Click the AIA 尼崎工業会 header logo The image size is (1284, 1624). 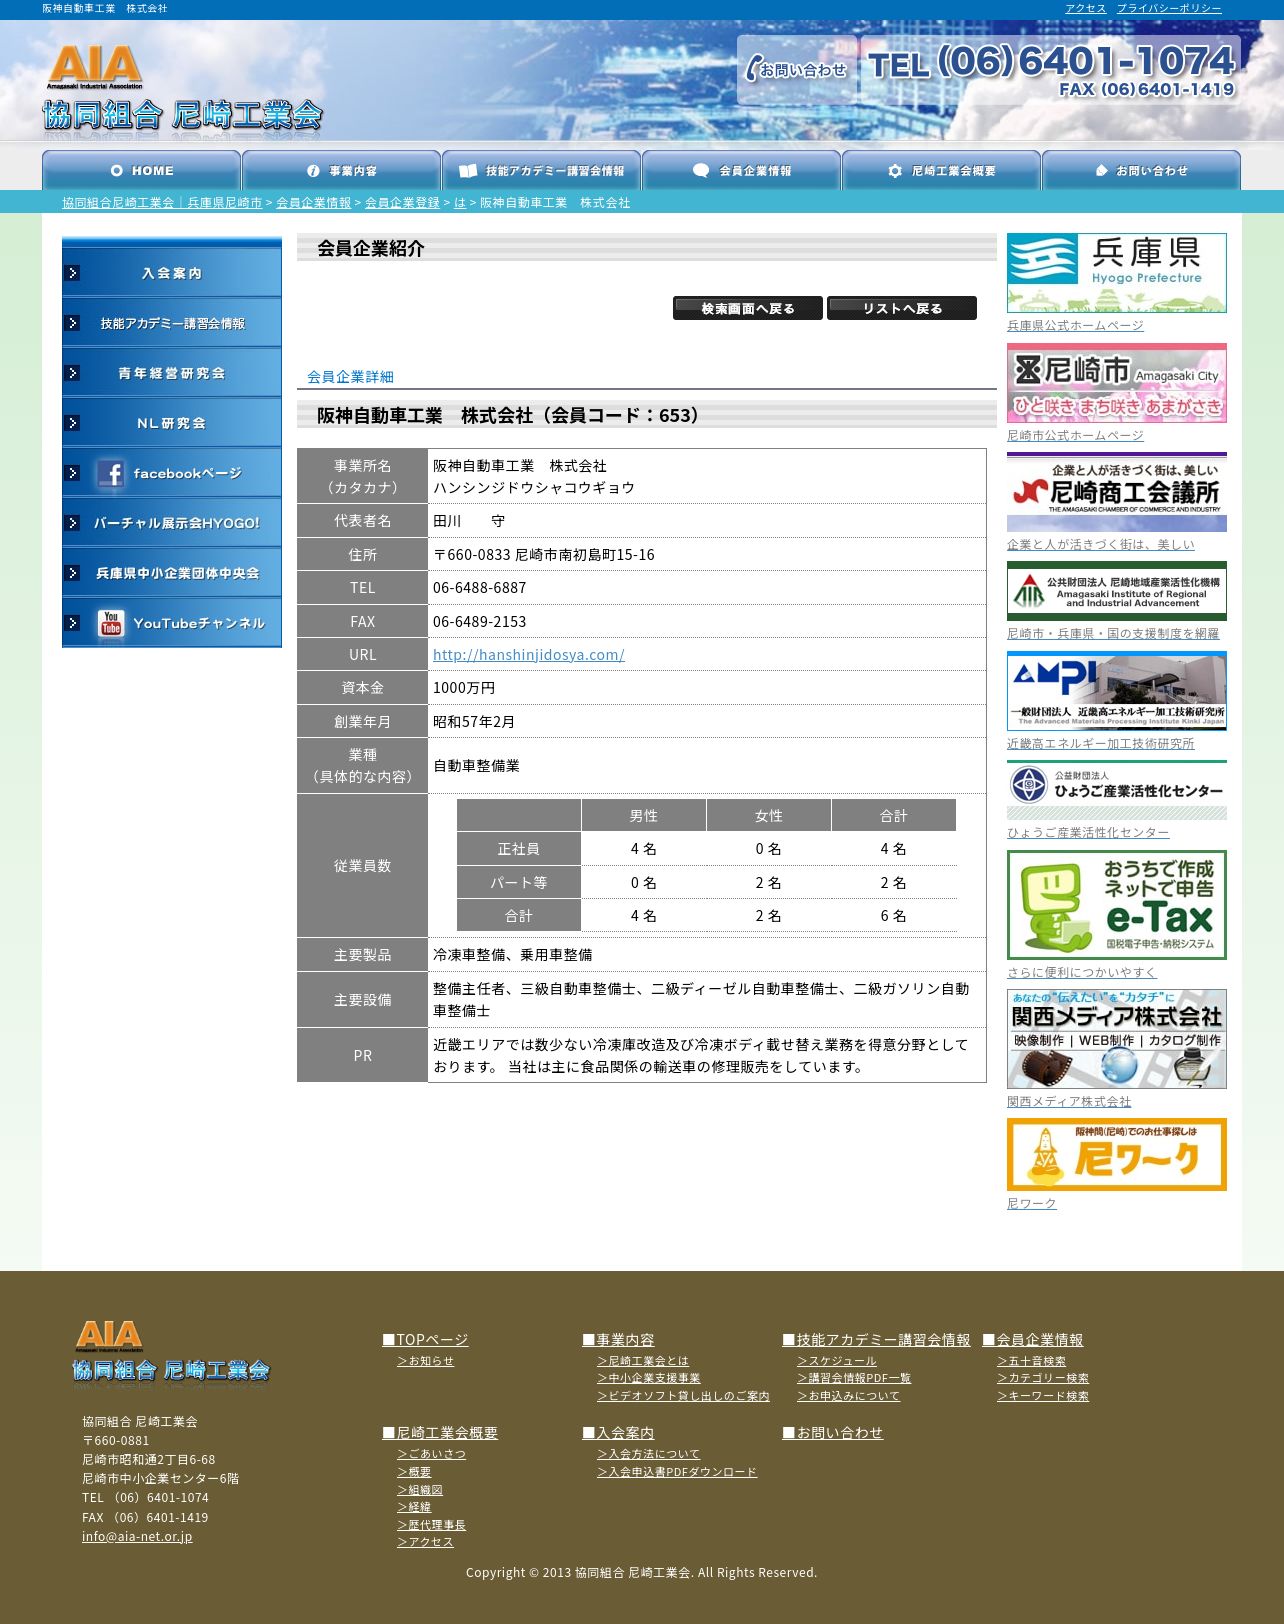pyautogui.click(x=182, y=88)
